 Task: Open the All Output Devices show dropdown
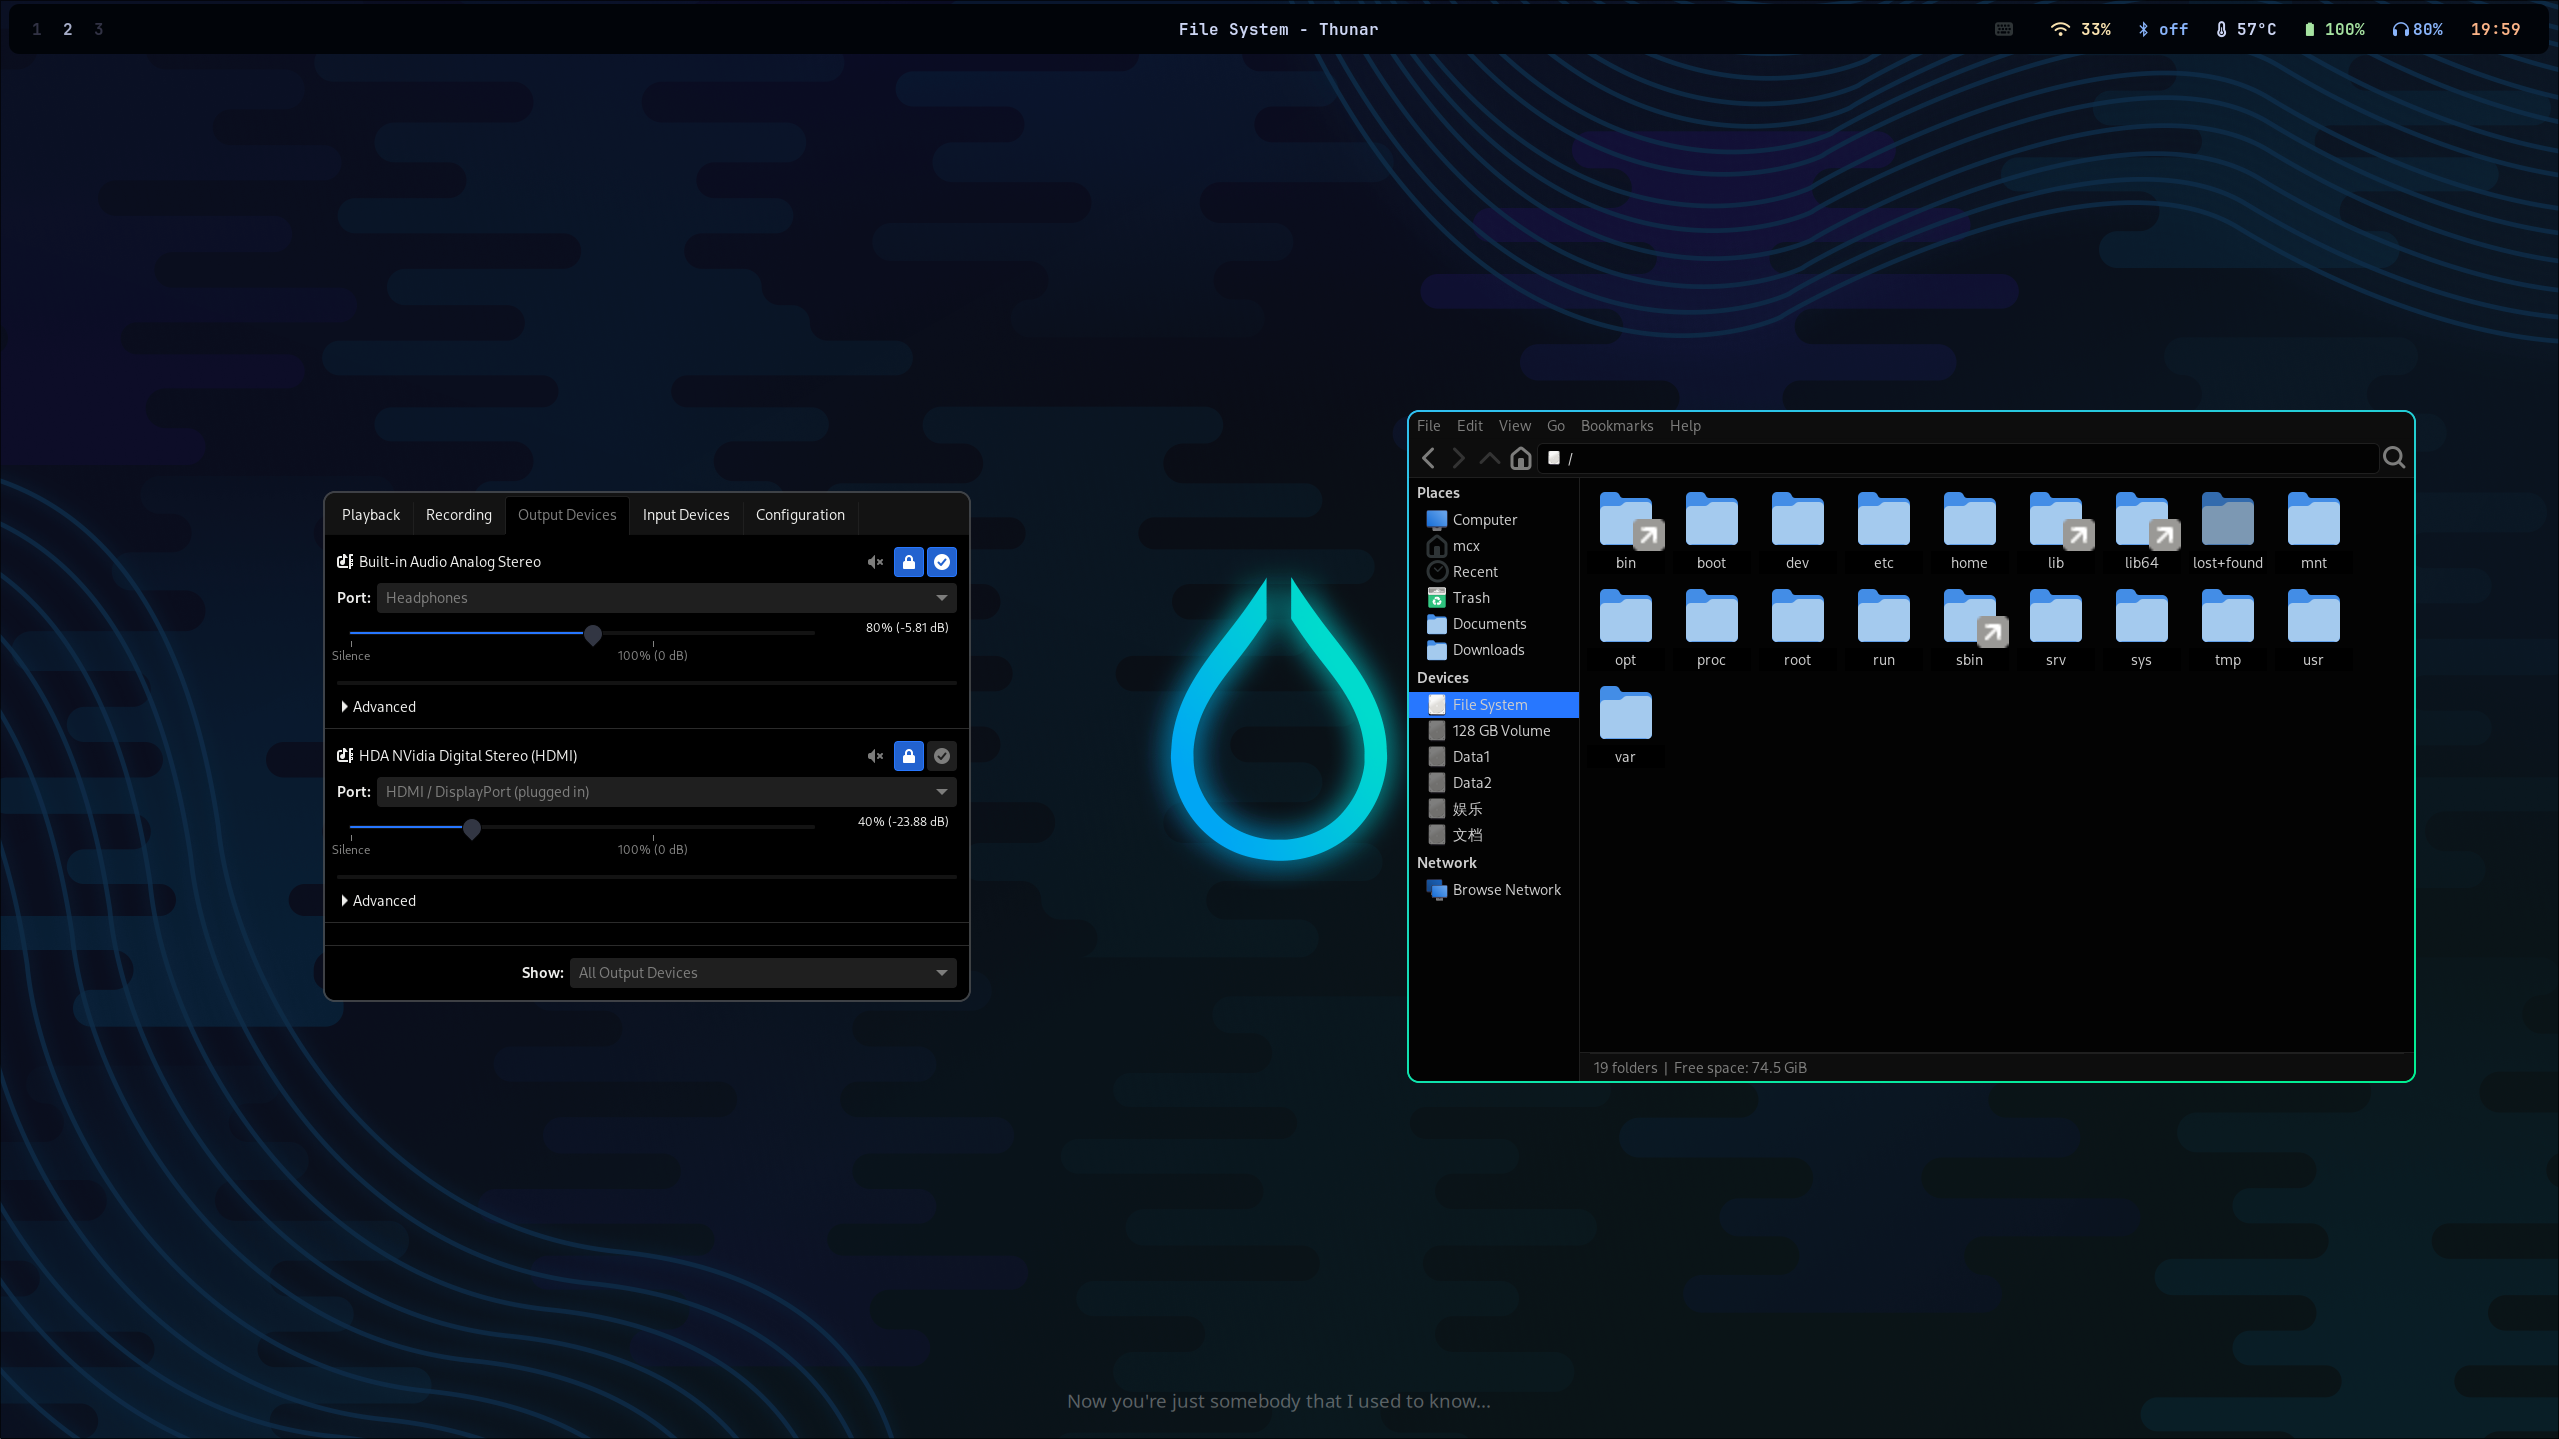coord(762,973)
